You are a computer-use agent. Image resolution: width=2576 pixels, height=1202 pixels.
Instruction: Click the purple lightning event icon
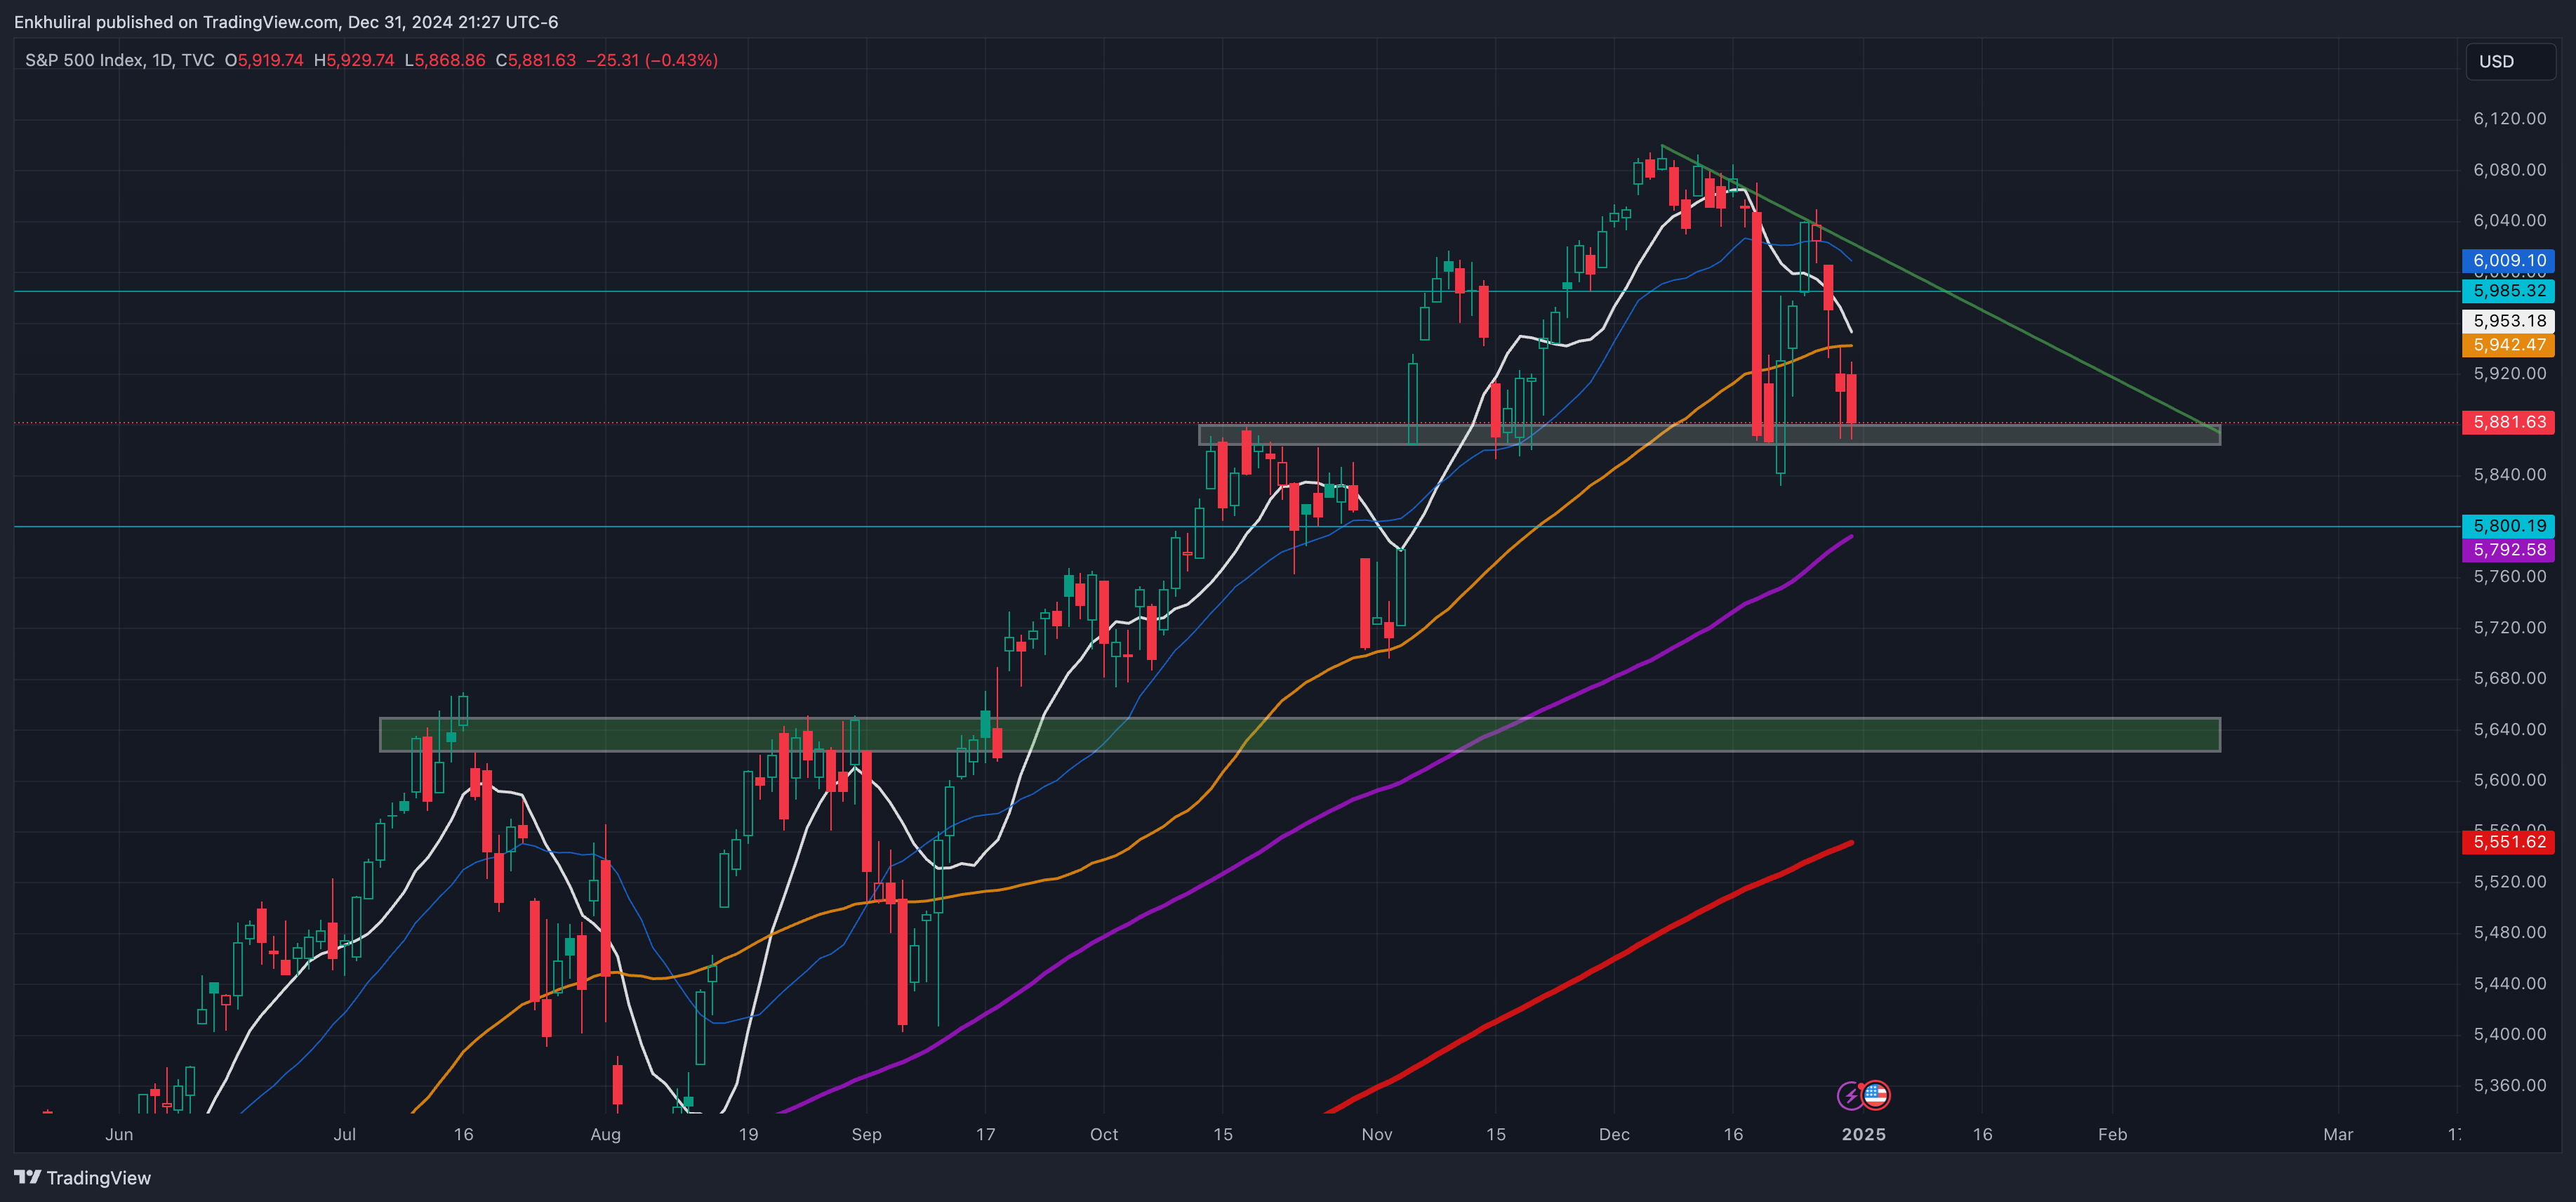1850,1095
